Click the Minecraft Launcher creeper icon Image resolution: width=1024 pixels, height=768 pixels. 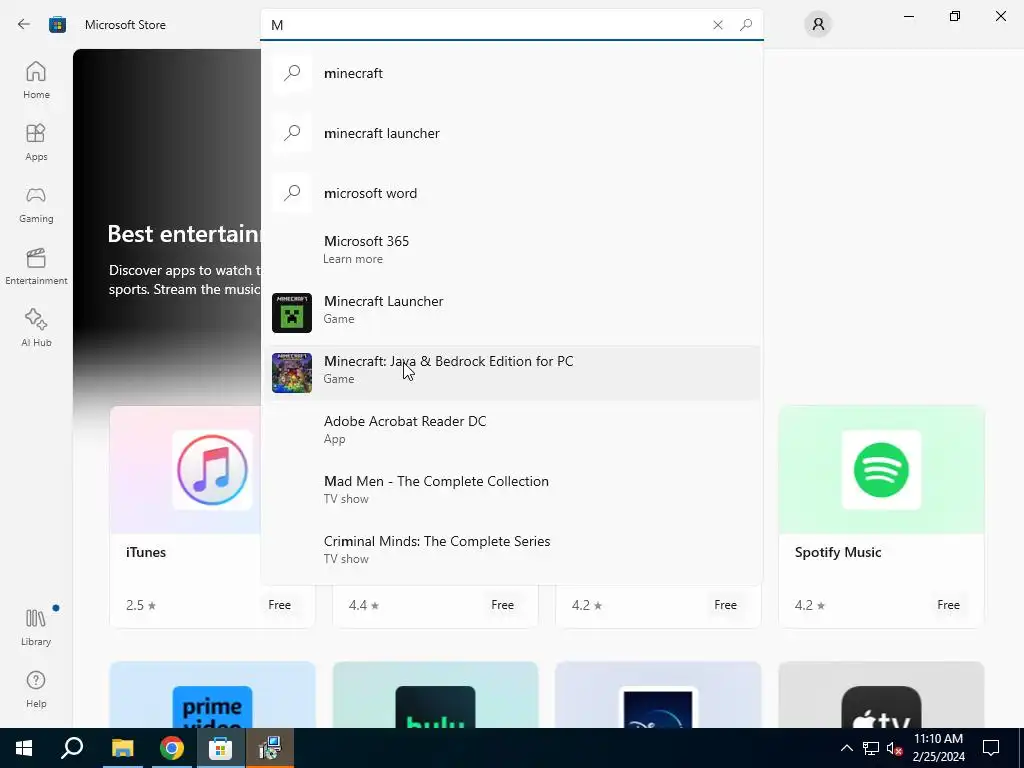[292, 313]
